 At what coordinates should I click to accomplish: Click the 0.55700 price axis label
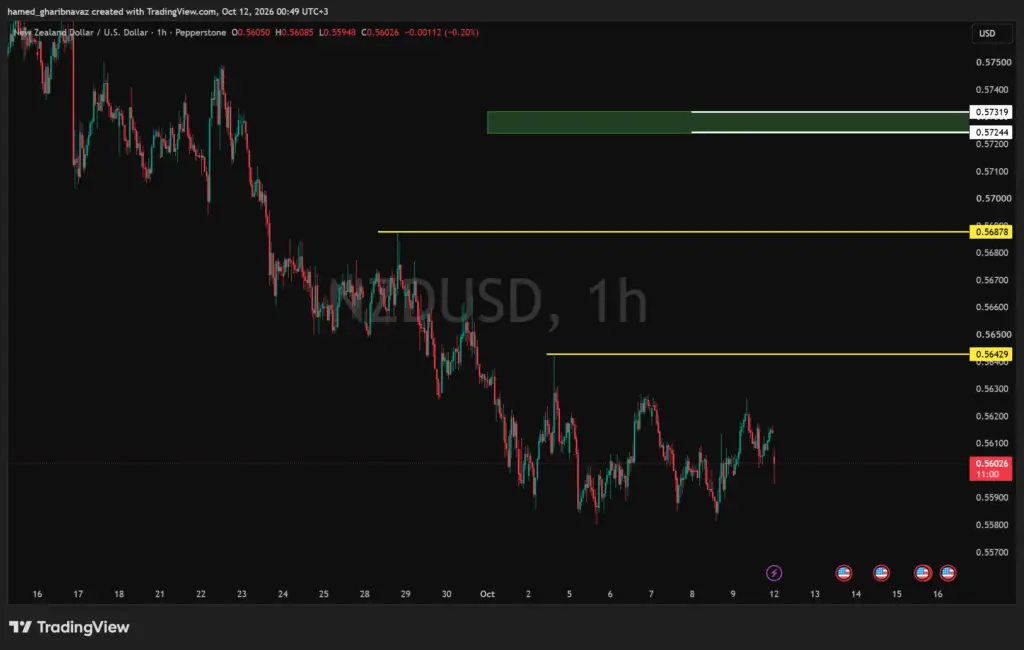991,552
